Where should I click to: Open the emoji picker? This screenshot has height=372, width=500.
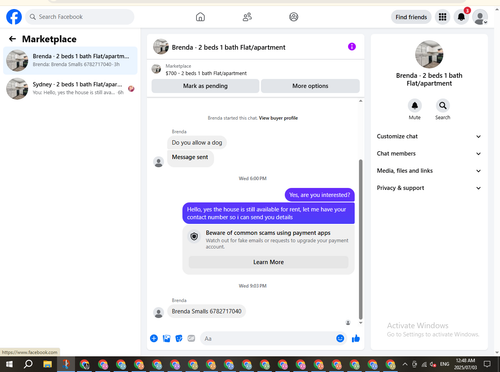pyautogui.click(x=340, y=338)
